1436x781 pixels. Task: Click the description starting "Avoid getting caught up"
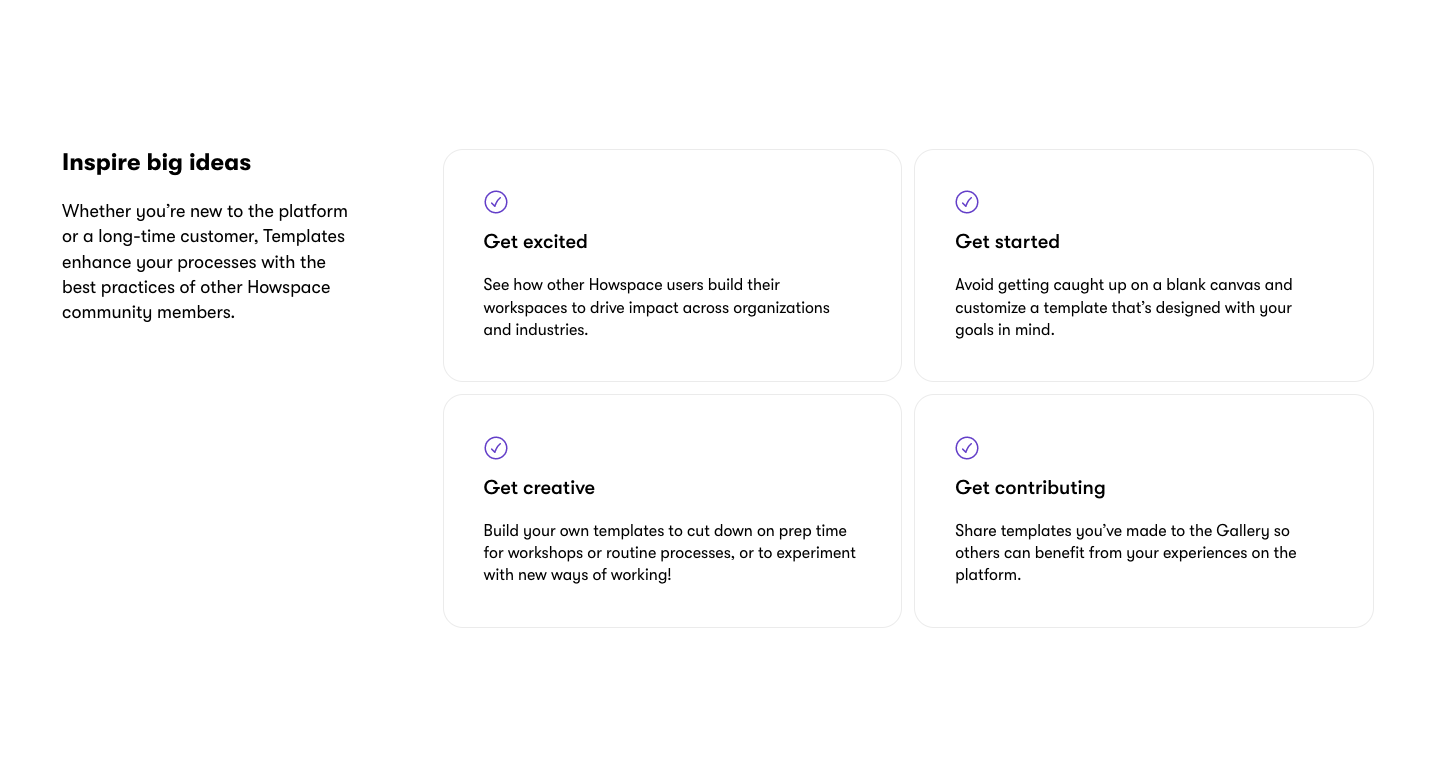click(1124, 307)
